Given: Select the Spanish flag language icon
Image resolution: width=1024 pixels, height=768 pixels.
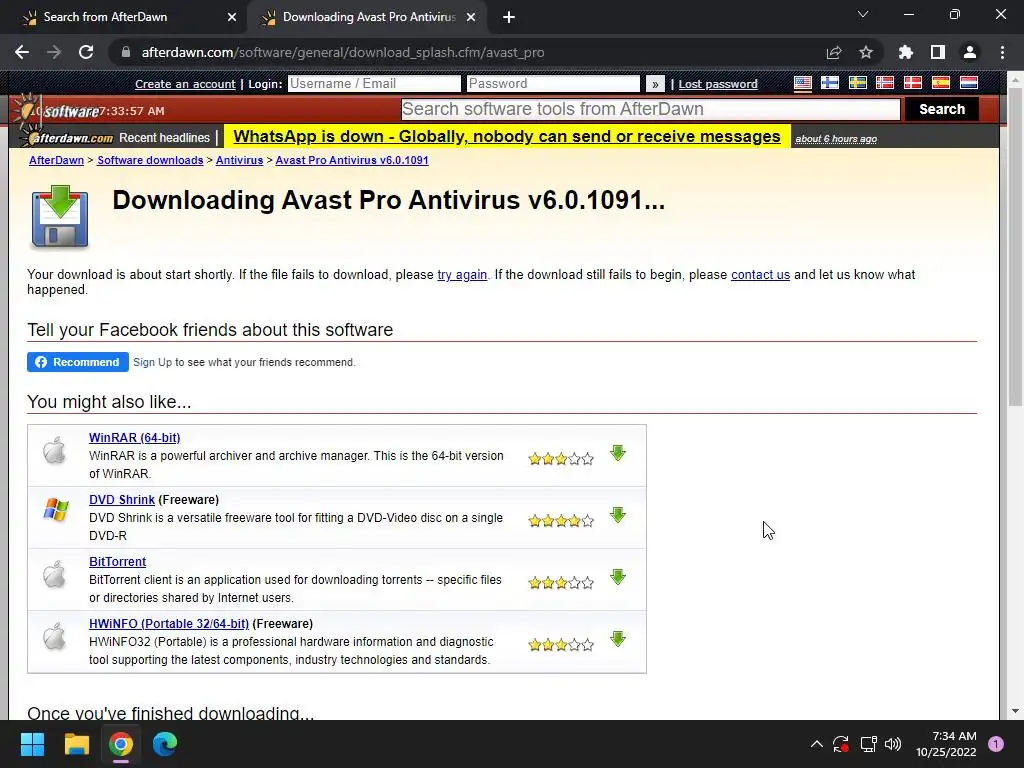Looking at the screenshot, I should [940, 83].
